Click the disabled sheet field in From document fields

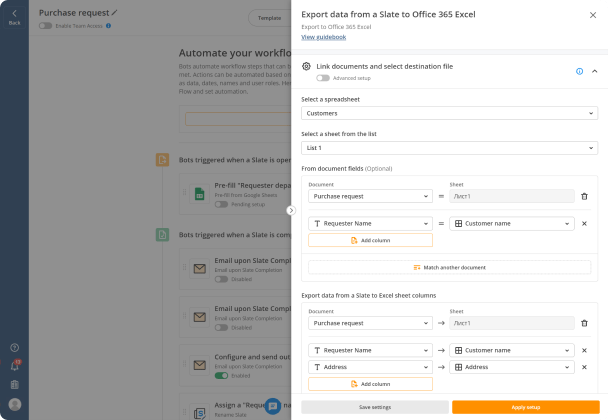512,196
